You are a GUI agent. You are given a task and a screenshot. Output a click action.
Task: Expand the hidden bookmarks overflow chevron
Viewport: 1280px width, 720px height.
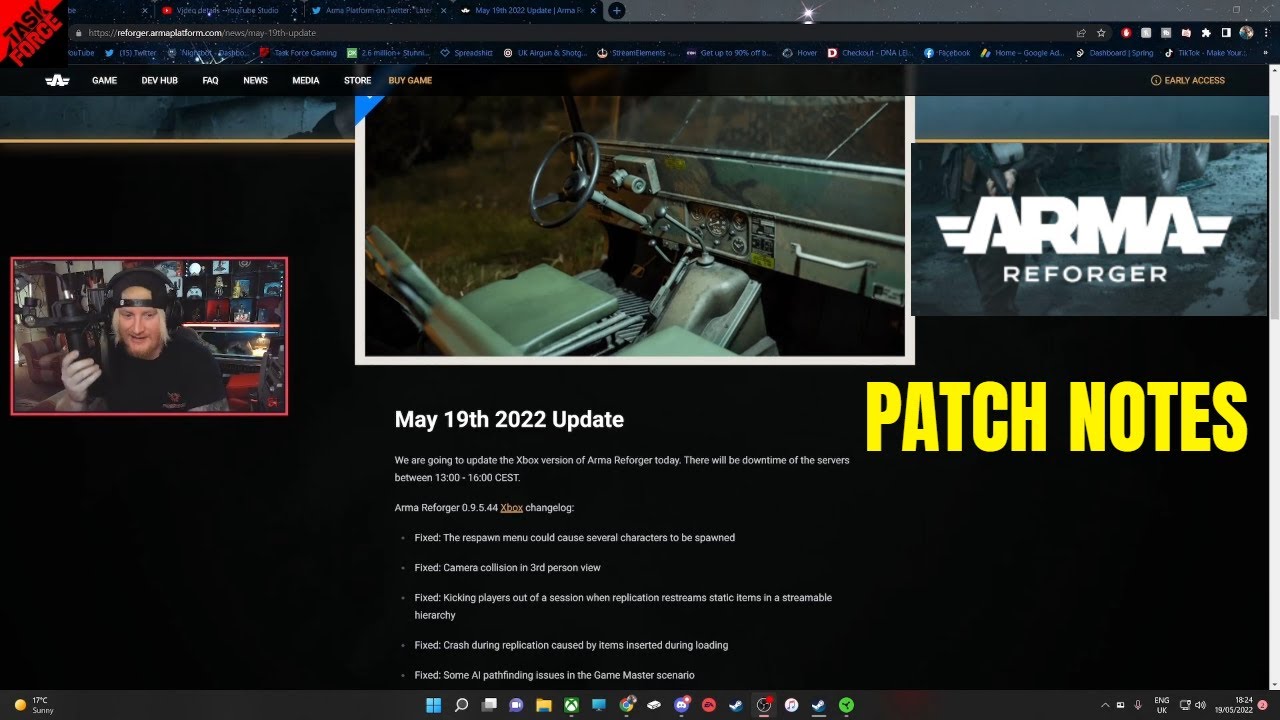1264,53
